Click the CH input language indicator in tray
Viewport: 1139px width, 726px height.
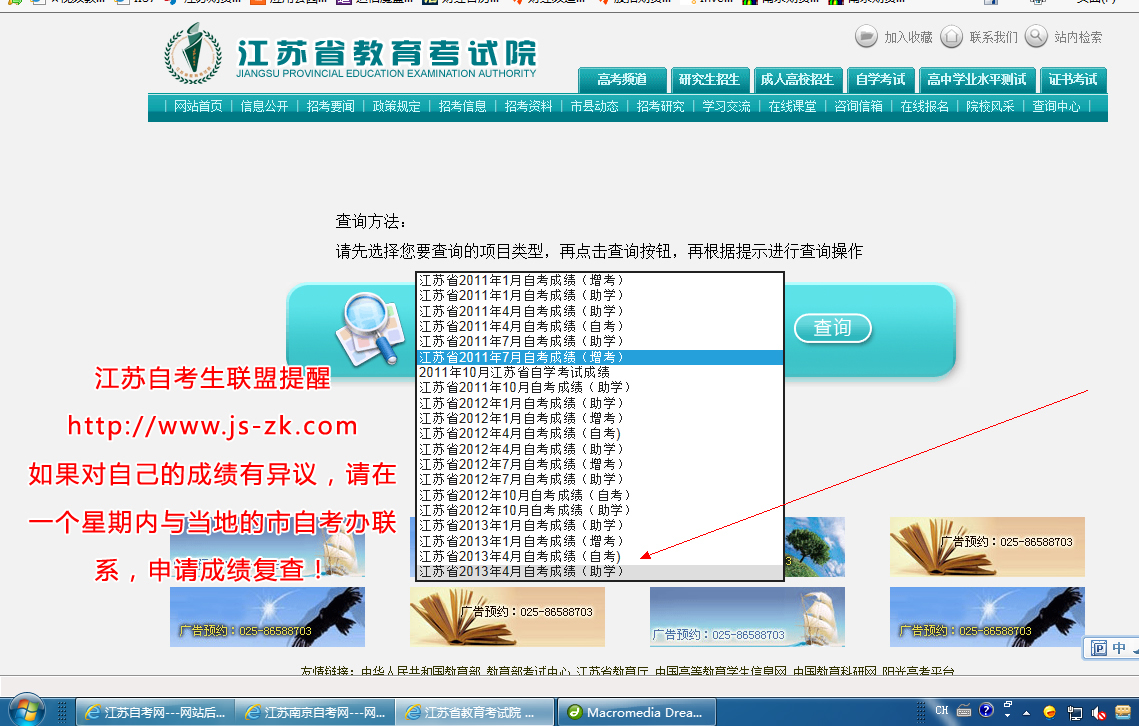click(x=941, y=711)
